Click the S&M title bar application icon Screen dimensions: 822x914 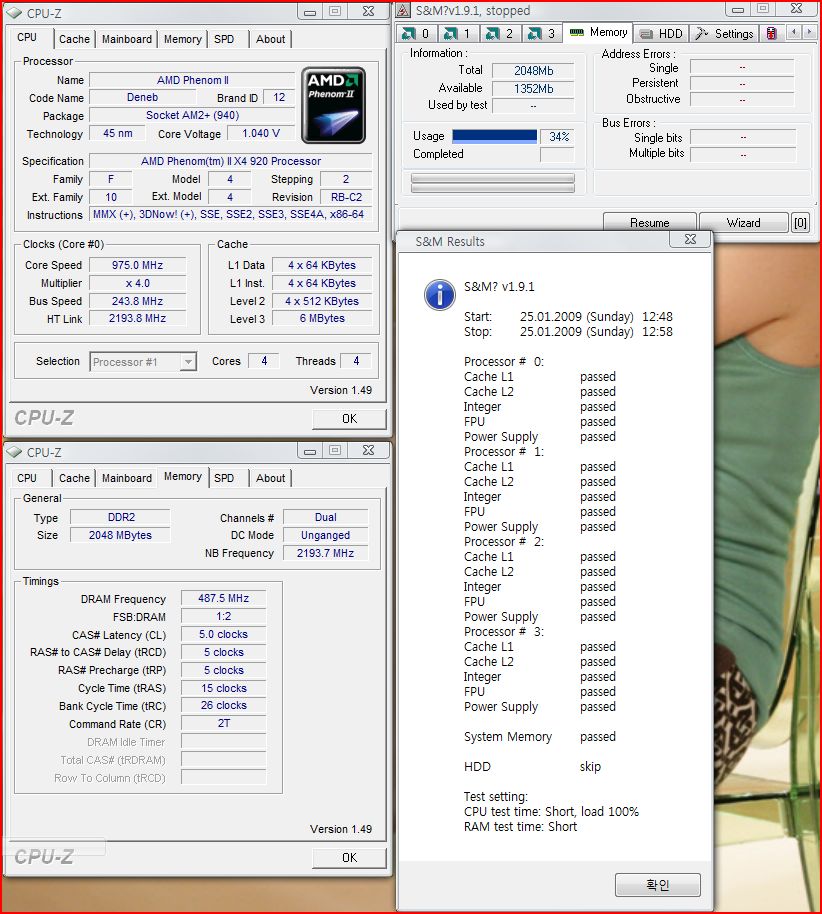(x=403, y=10)
